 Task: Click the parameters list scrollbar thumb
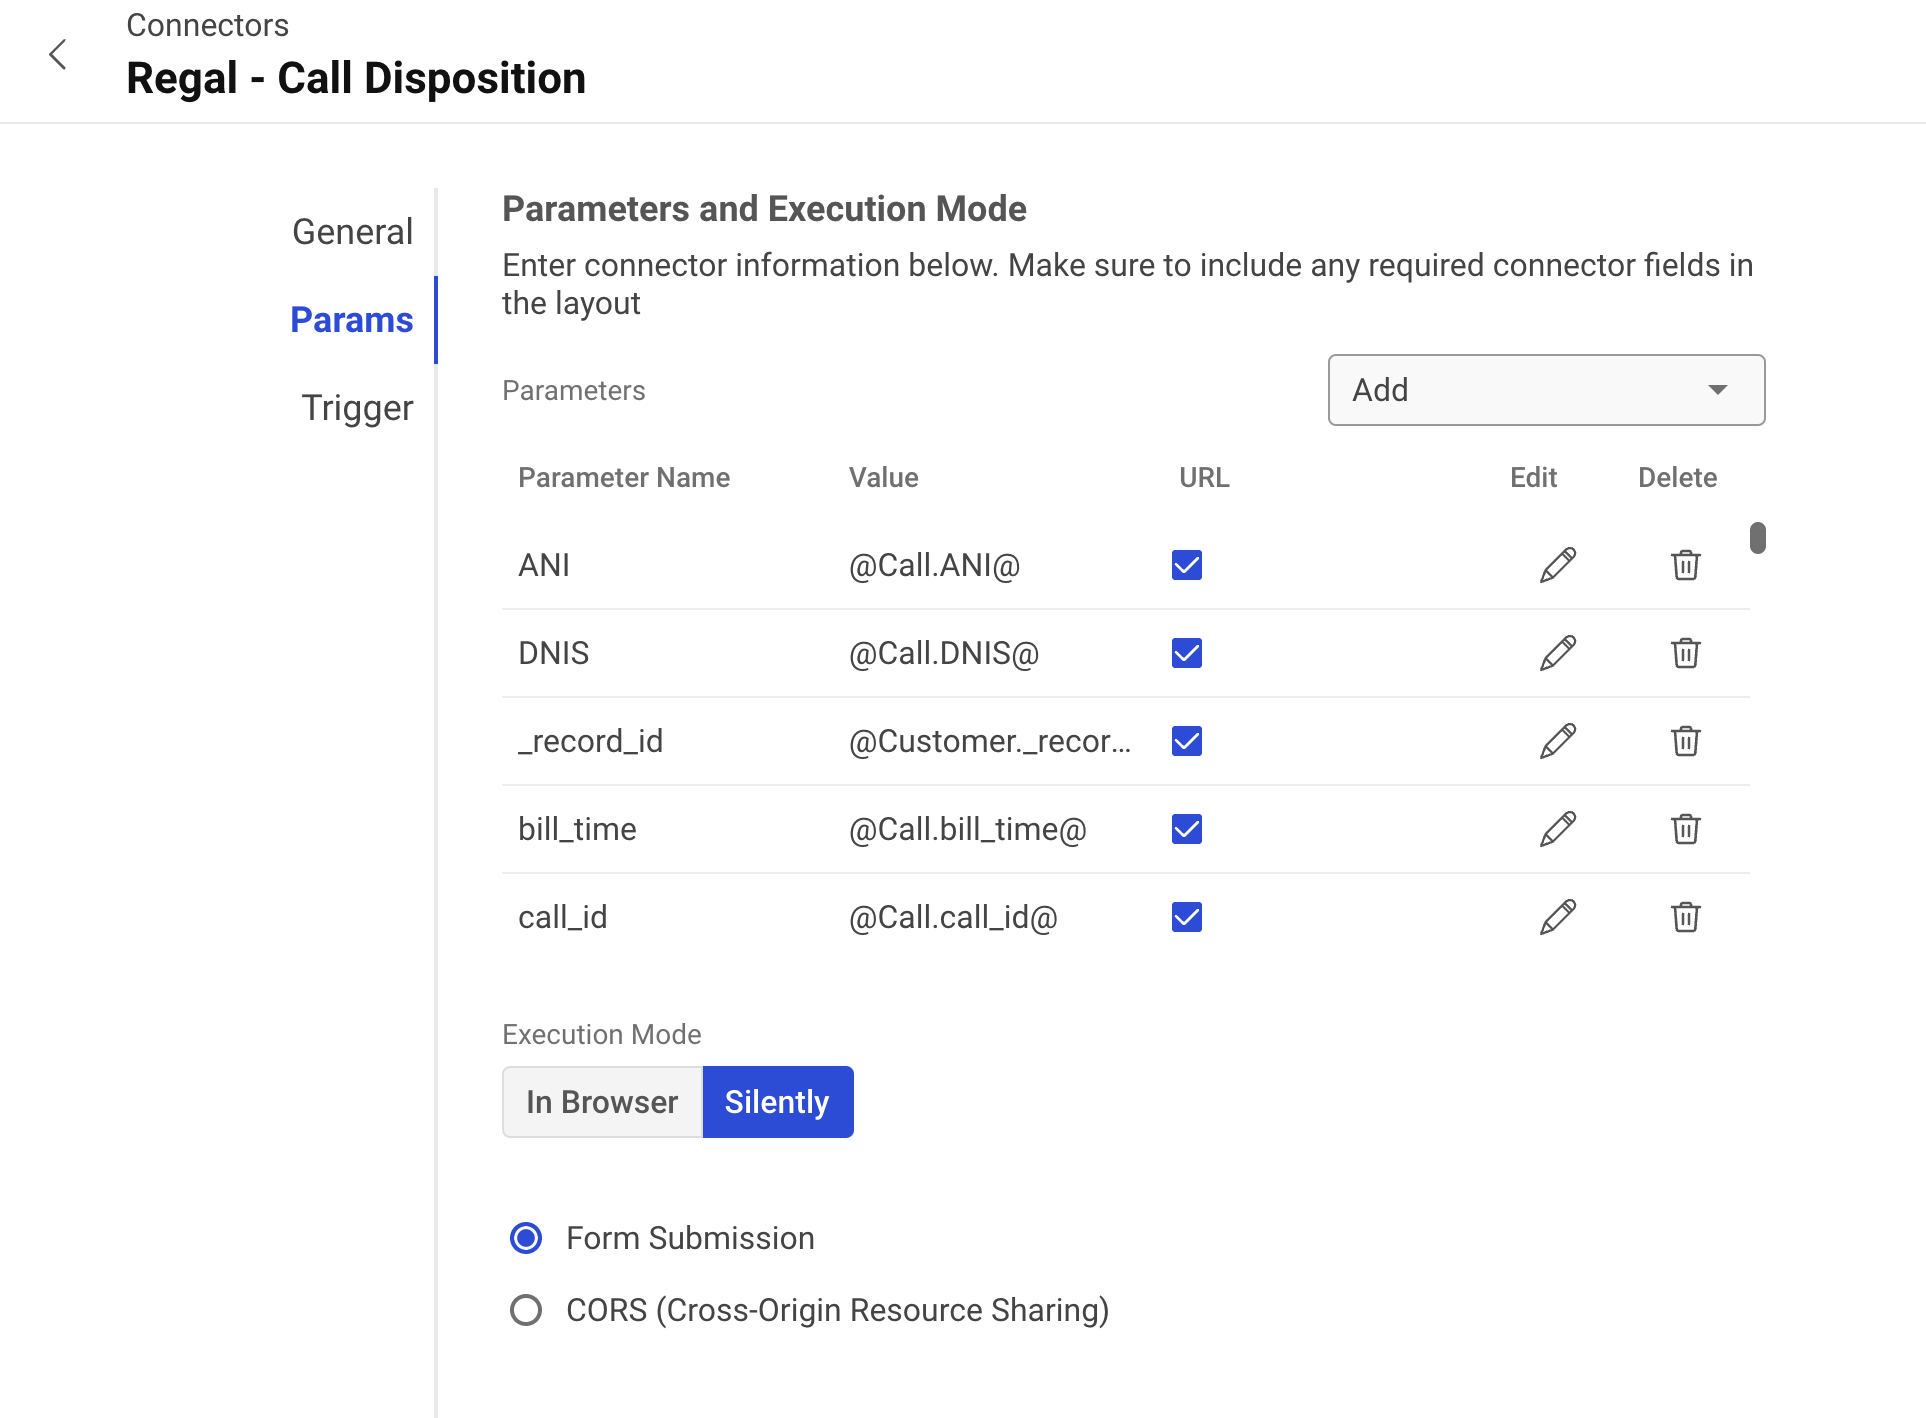pyautogui.click(x=1757, y=537)
